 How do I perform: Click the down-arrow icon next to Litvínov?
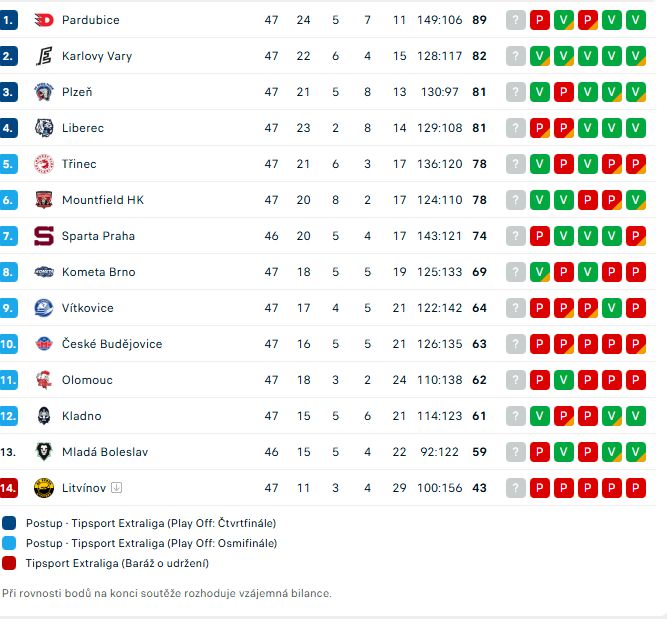tap(117, 488)
